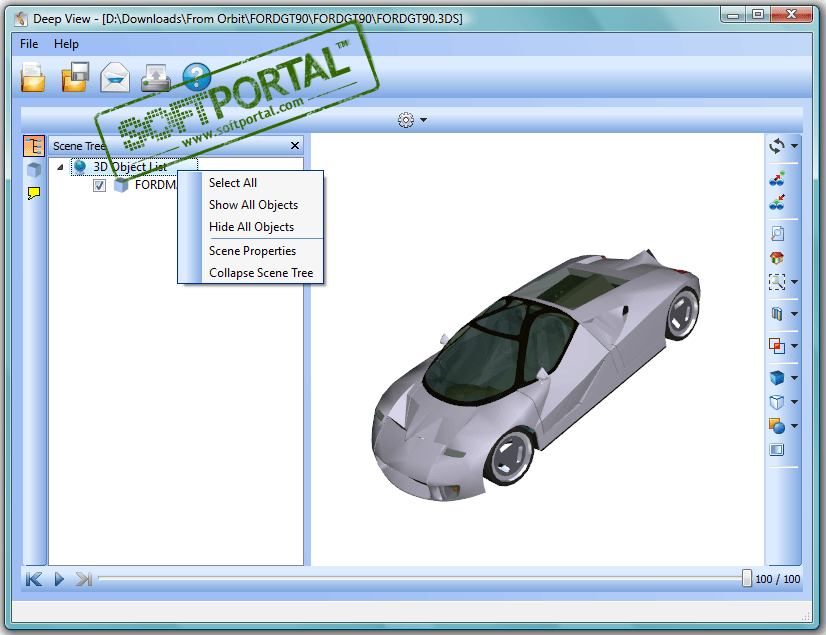This screenshot has width=826, height=635.
Task: Play the animation
Action: point(59,579)
